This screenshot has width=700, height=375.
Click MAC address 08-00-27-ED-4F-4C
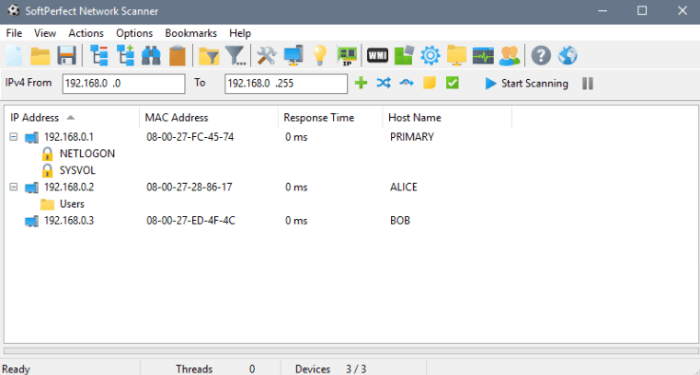tap(191, 221)
